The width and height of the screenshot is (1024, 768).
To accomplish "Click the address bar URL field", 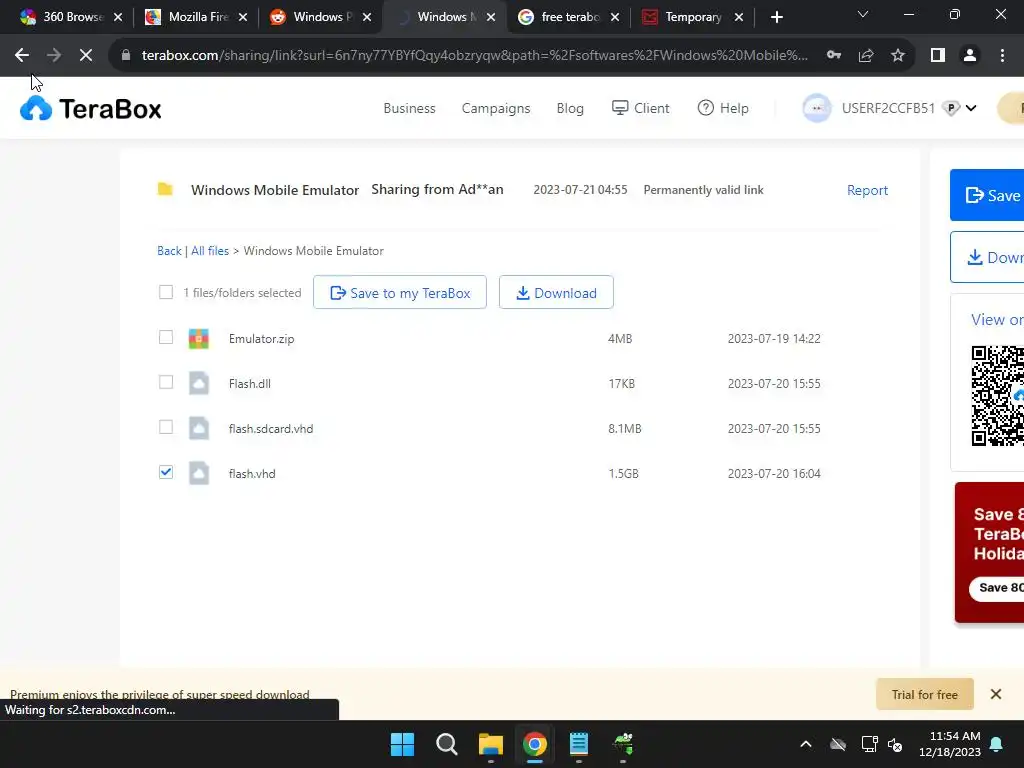I will point(474,56).
